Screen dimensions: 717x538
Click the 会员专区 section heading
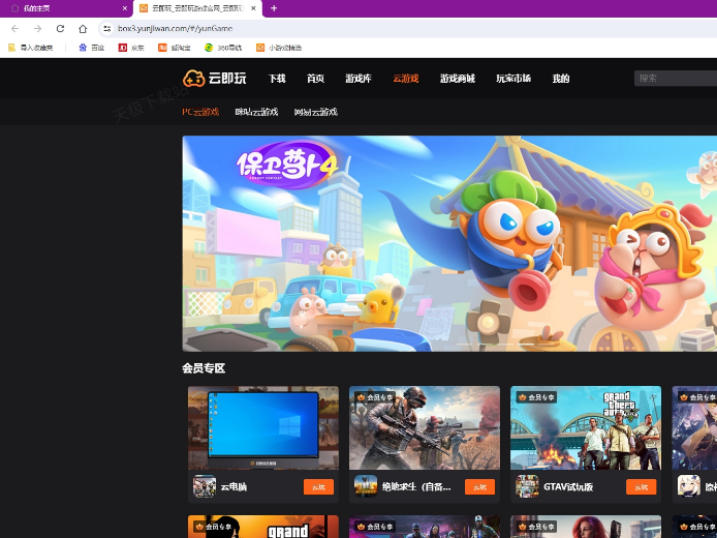point(203,368)
